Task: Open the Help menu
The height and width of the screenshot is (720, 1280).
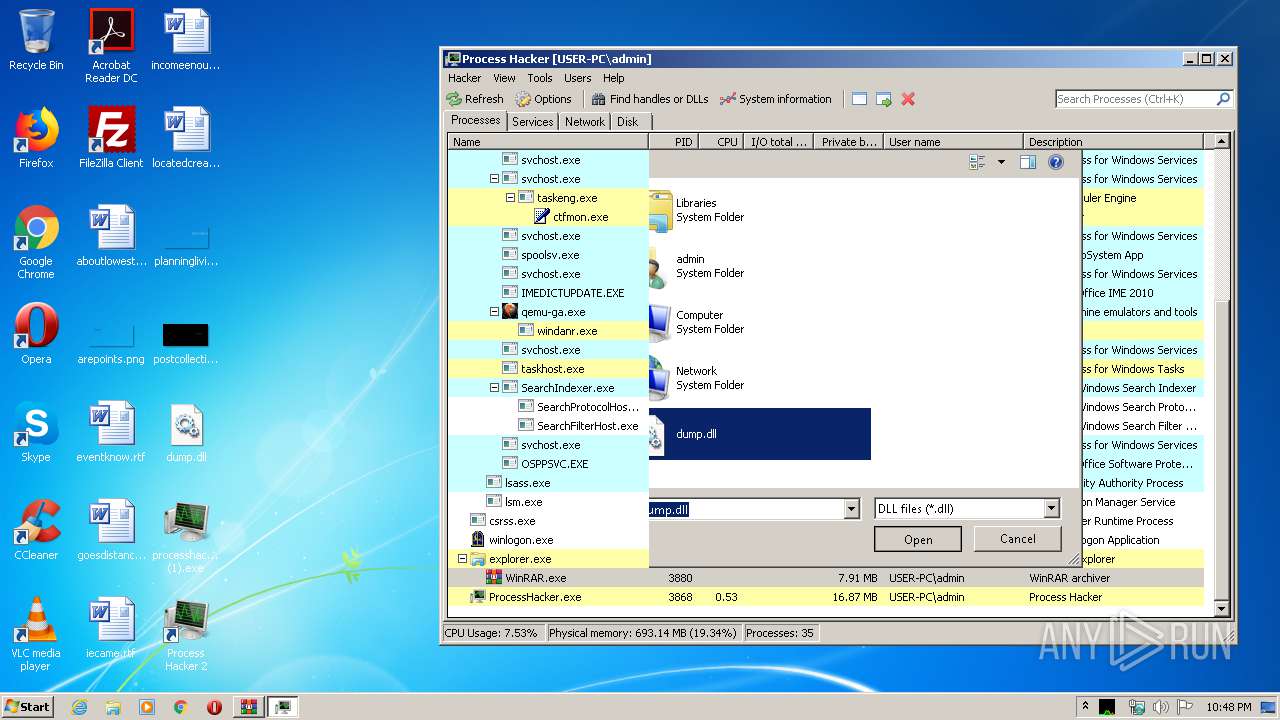Action: 614,78
